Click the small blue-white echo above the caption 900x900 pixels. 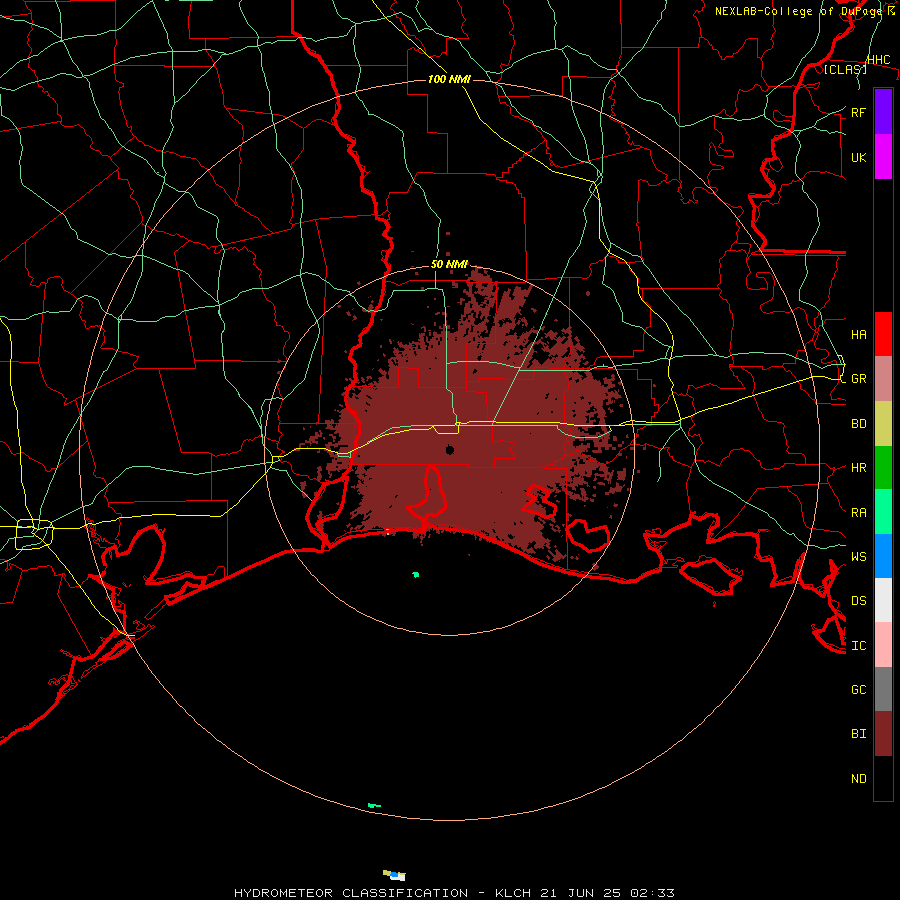click(x=394, y=875)
